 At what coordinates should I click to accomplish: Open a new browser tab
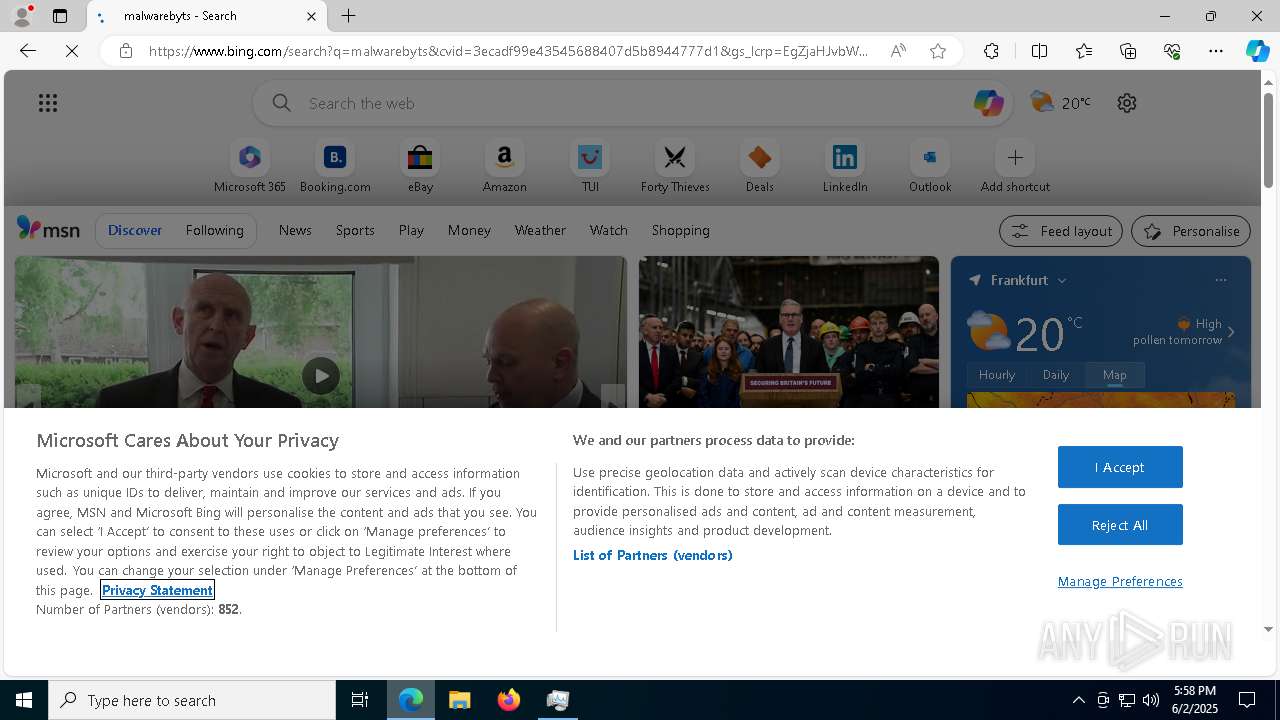pos(348,16)
